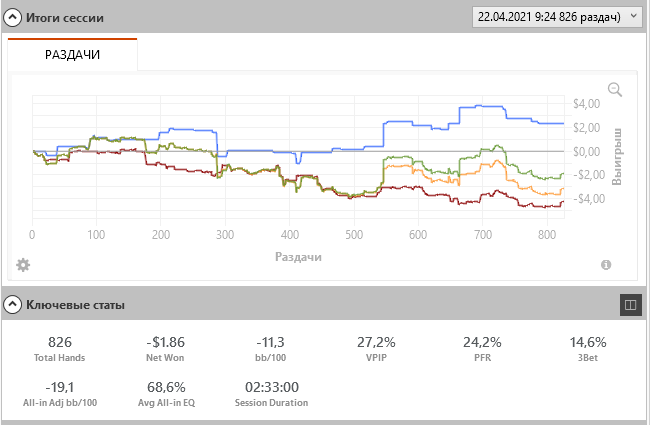650x425 pixels.
Task: Collapse the Ключевые статы section
Action: pyautogui.click(x=14, y=304)
